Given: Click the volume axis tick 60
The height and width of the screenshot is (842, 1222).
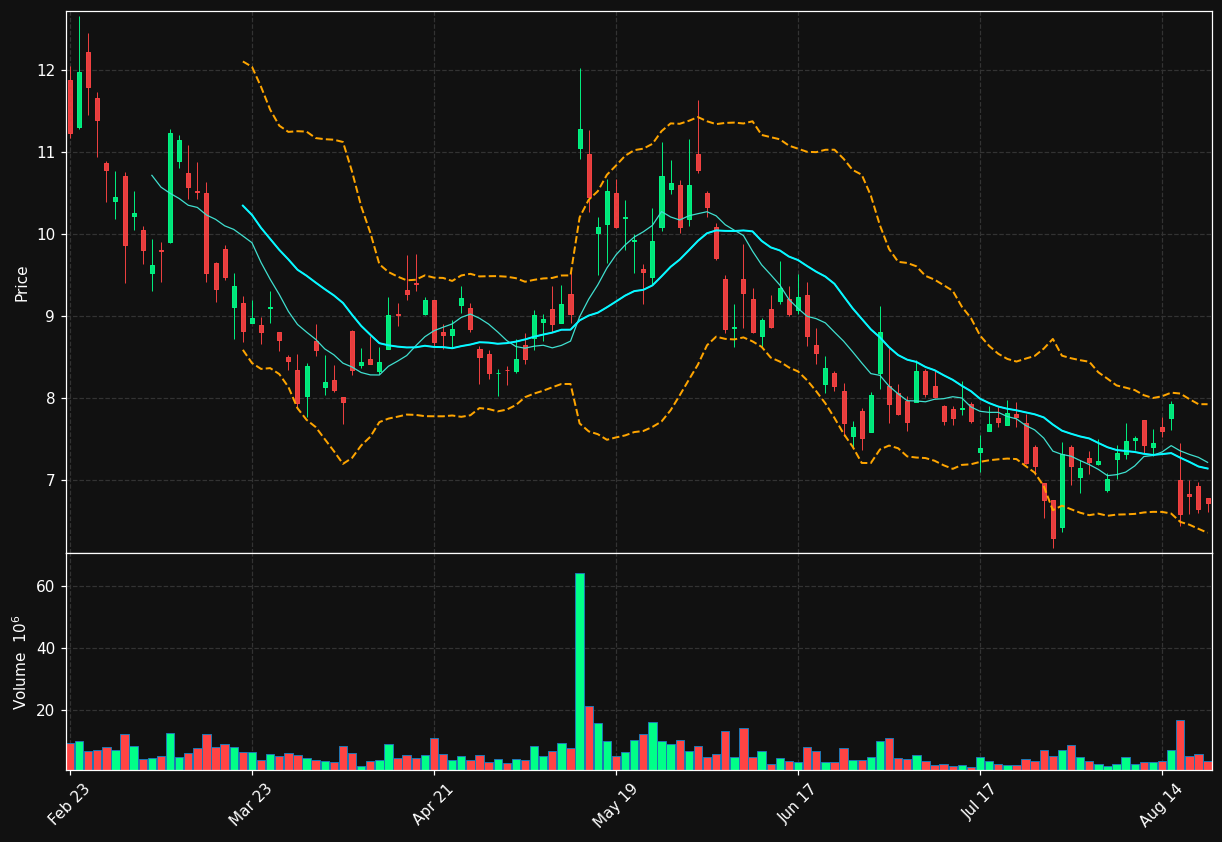Looking at the screenshot, I should (x=46, y=586).
